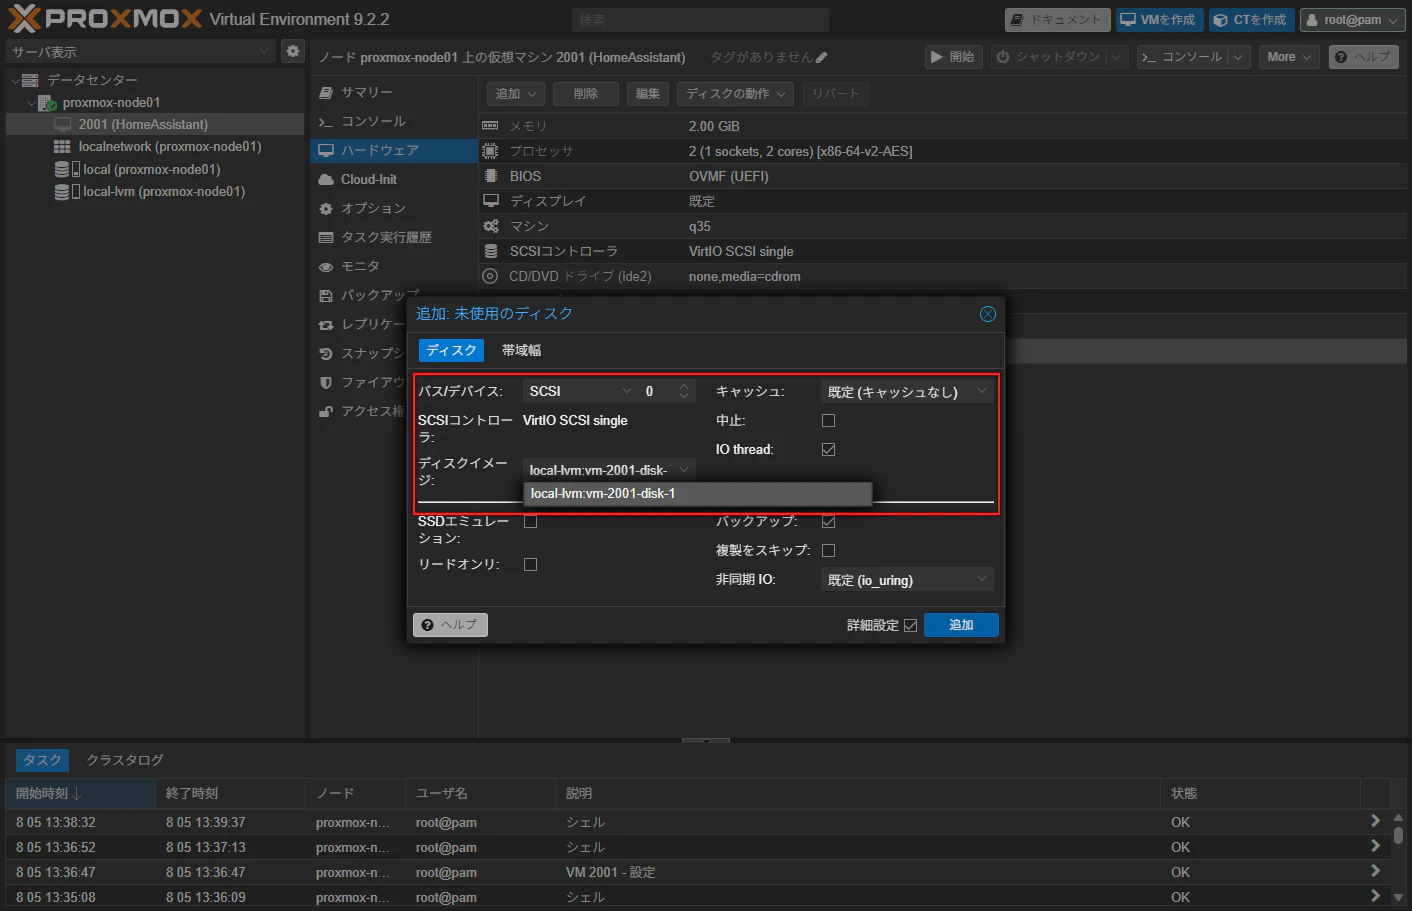Switch to the Tasks (タスク) tab
Screen dimensions: 1412x911
click(x=42, y=760)
